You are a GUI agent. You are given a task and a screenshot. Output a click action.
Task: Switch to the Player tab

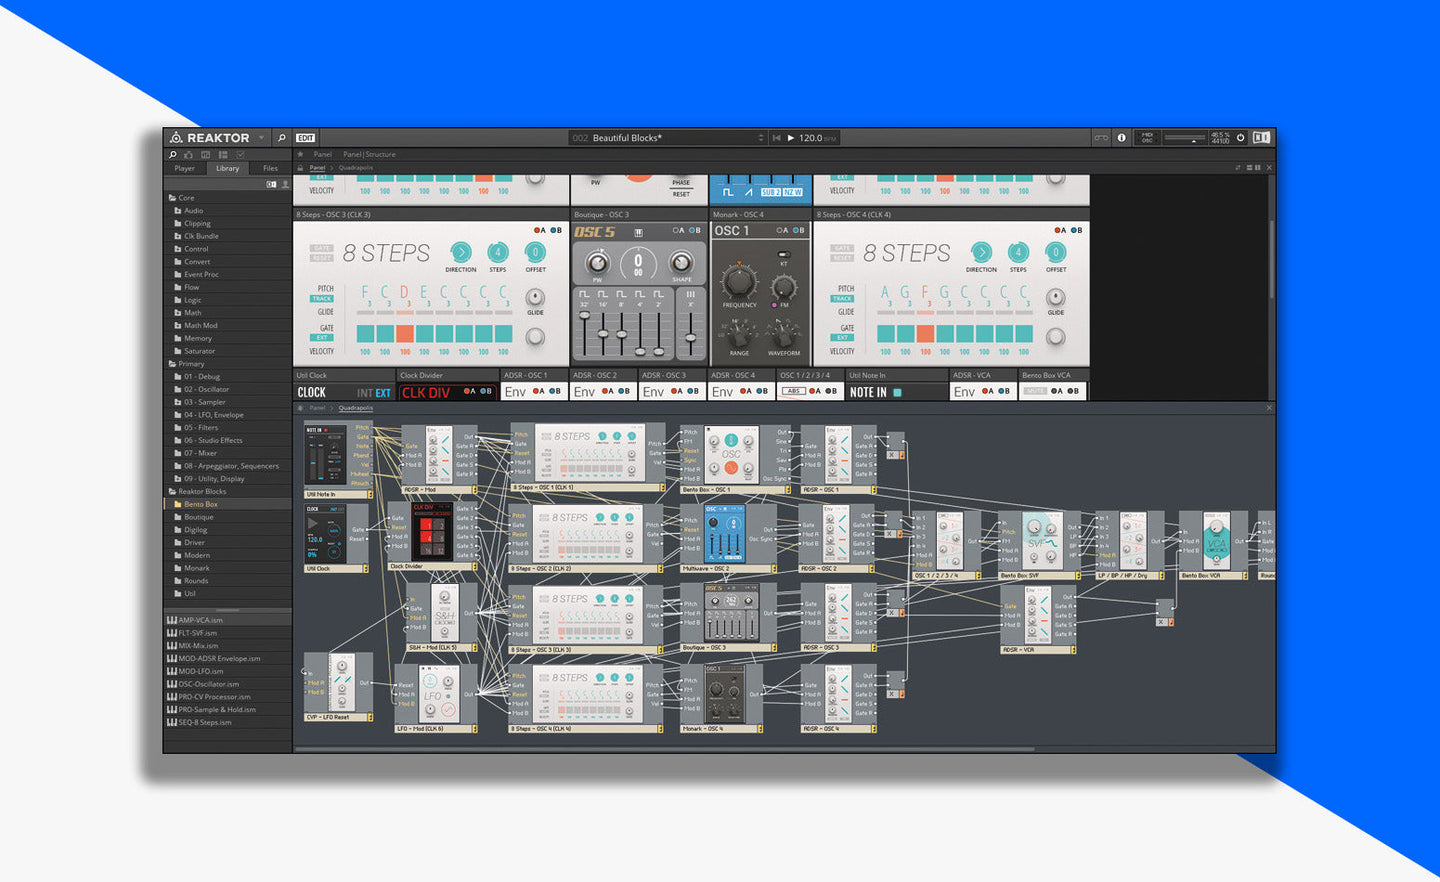coord(185,168)
